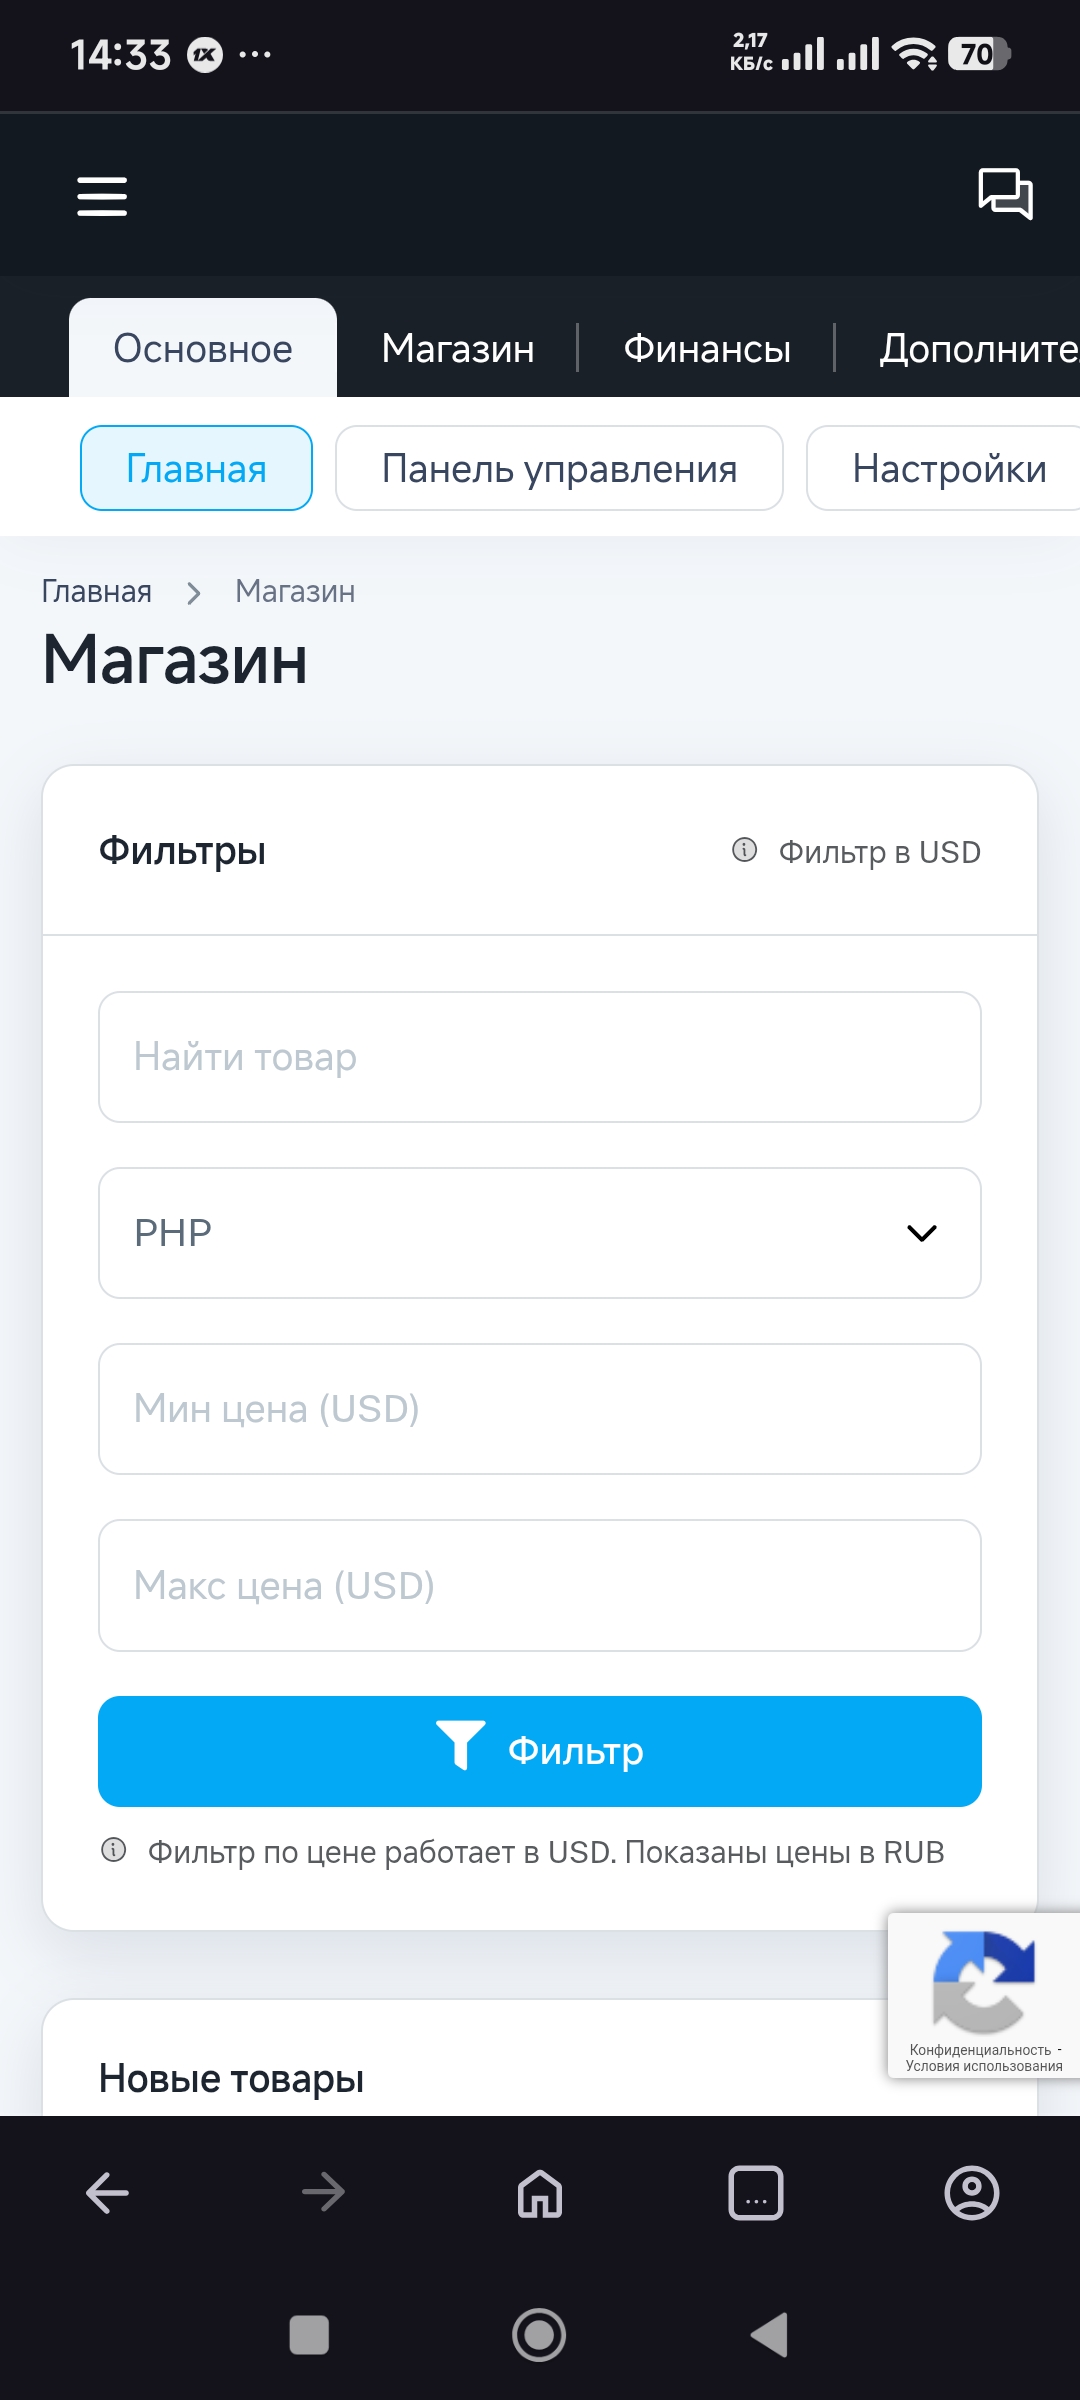Expand the PHP category dropdown
This screenshot has width=1080, height=2400.
[540, 1233]
